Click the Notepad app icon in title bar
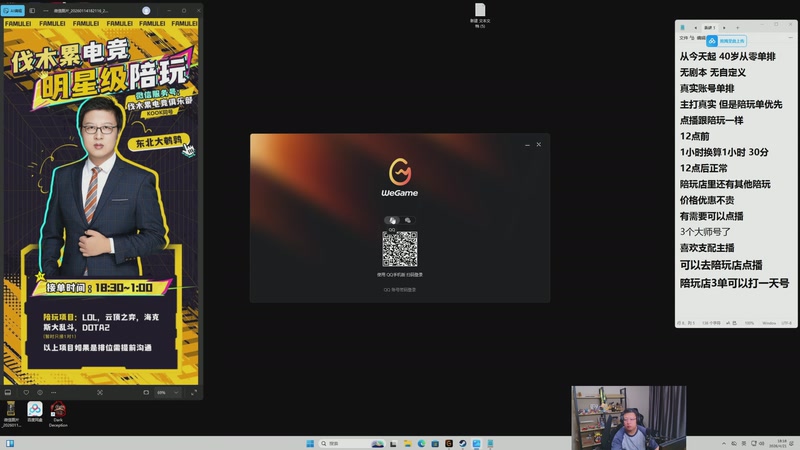The height and width of the screenshot is (450, 800). [683, 28]
